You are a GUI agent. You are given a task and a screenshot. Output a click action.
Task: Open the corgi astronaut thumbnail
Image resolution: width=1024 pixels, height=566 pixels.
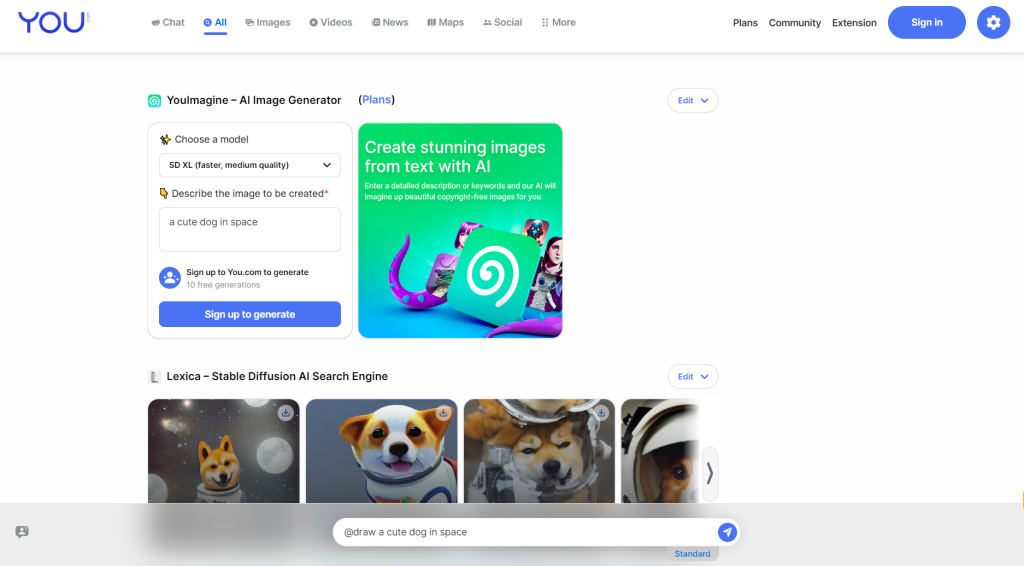pyautogui.click(x=381, y=451)
